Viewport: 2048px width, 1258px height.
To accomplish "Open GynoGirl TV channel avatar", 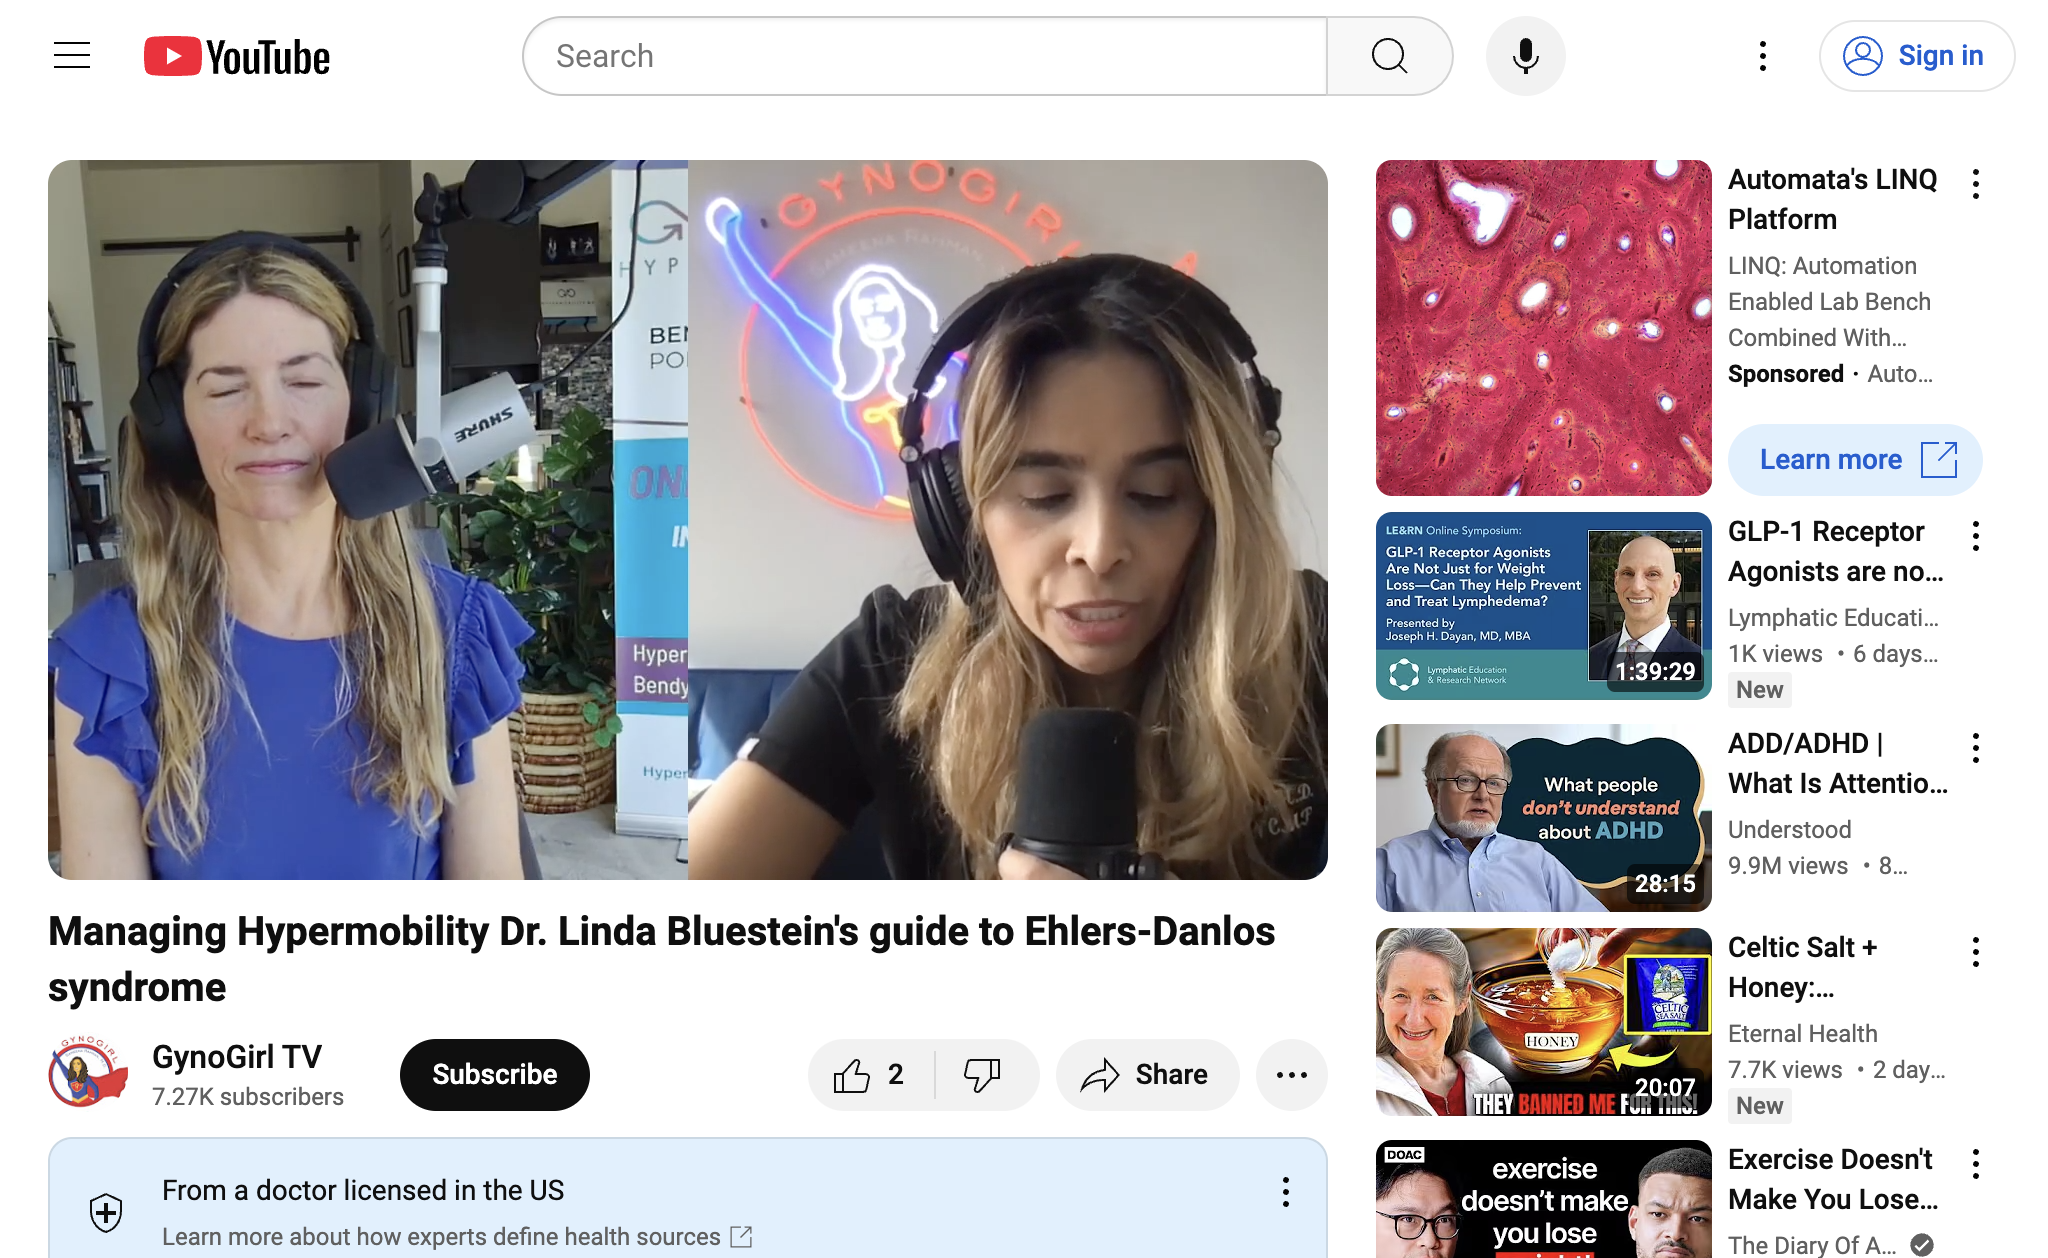I will (88, 1073).
